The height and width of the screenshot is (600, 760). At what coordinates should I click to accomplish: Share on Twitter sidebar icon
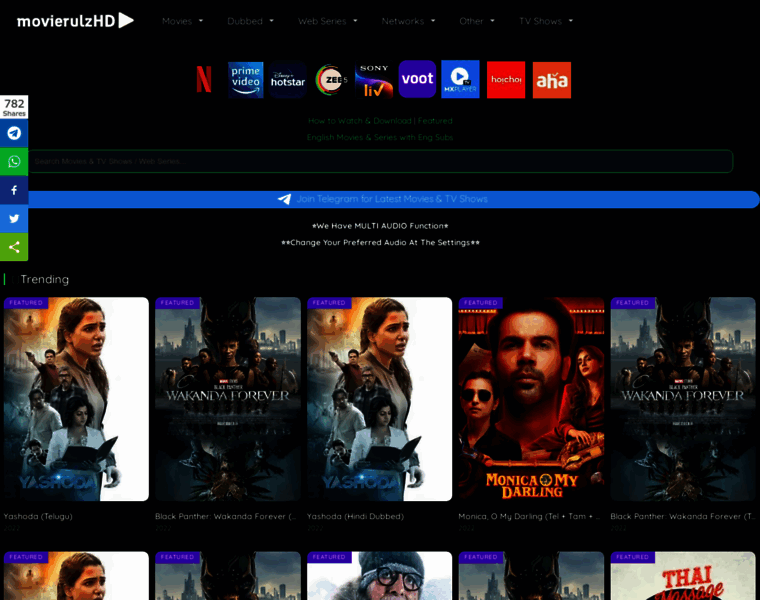click(x=14, y=218)
